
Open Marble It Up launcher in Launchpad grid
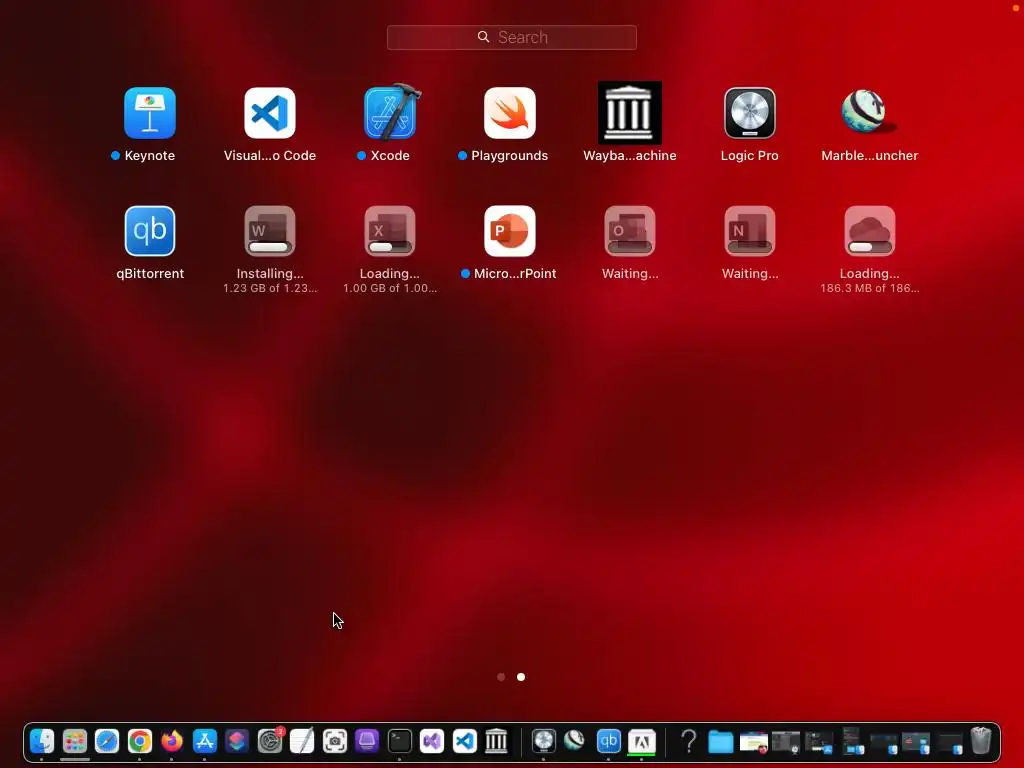pos(869,113)
